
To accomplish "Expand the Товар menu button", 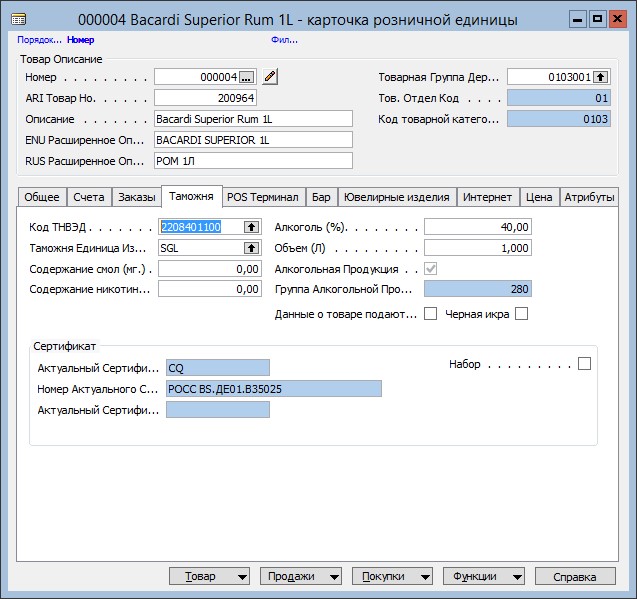I will click(x=209, y=576).
